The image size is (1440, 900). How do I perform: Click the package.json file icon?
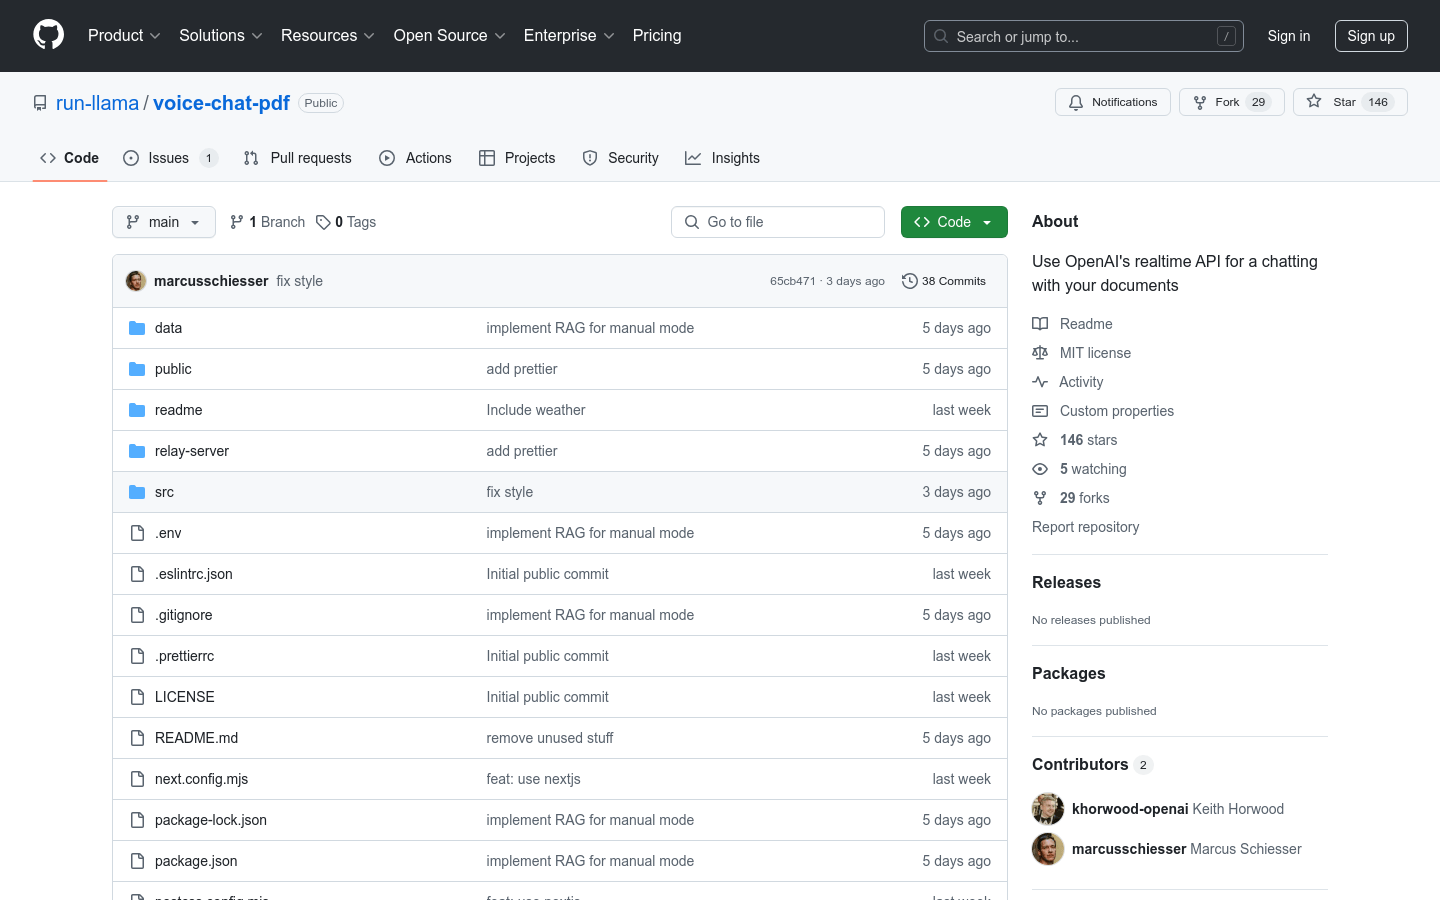pyautogui.click(x=137, y=861)
